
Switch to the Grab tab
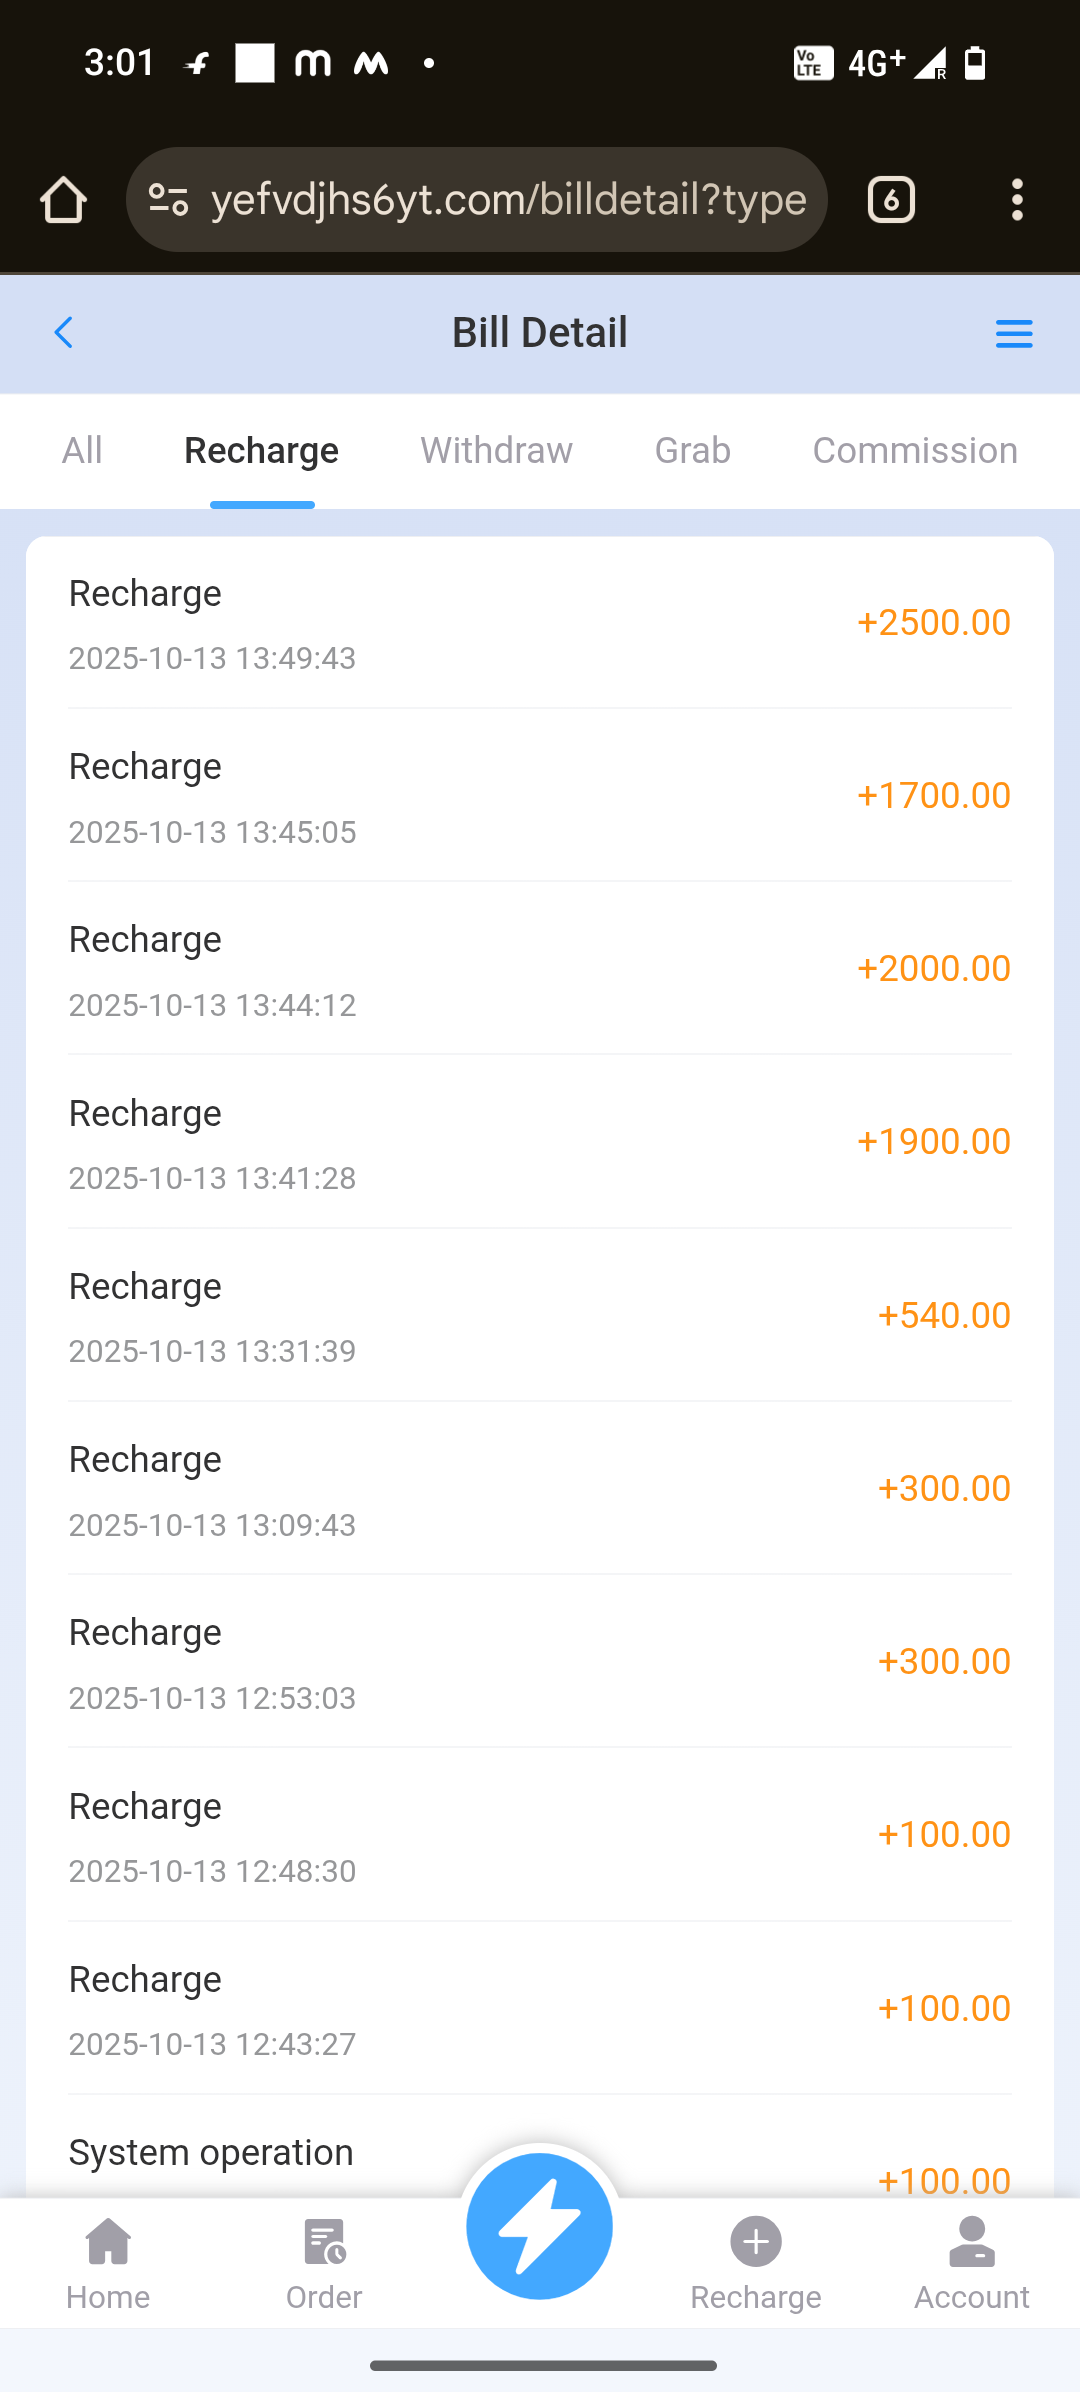[692, 451]
